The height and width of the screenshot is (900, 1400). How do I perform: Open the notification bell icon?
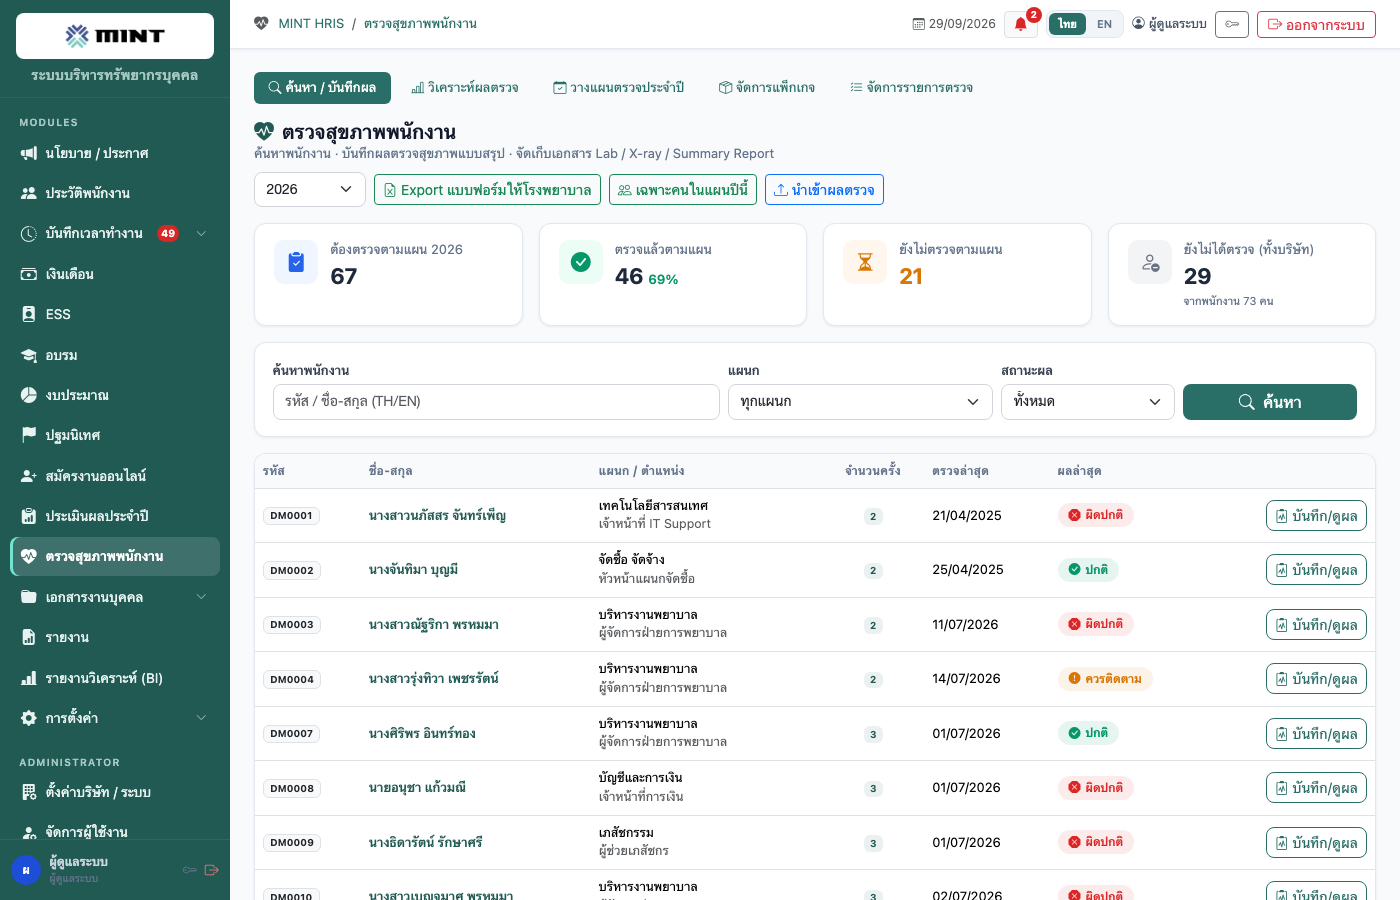pyautogui.click(x=1021, y=24)
